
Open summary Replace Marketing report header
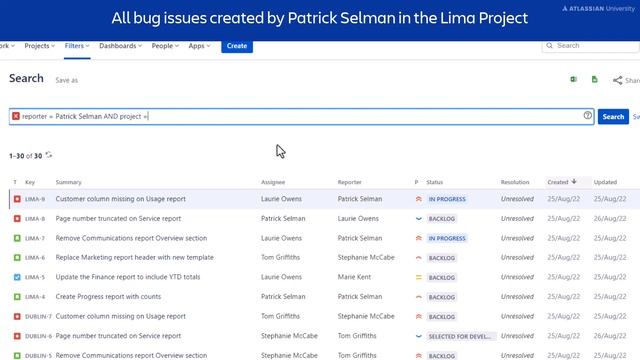point(135,258)
